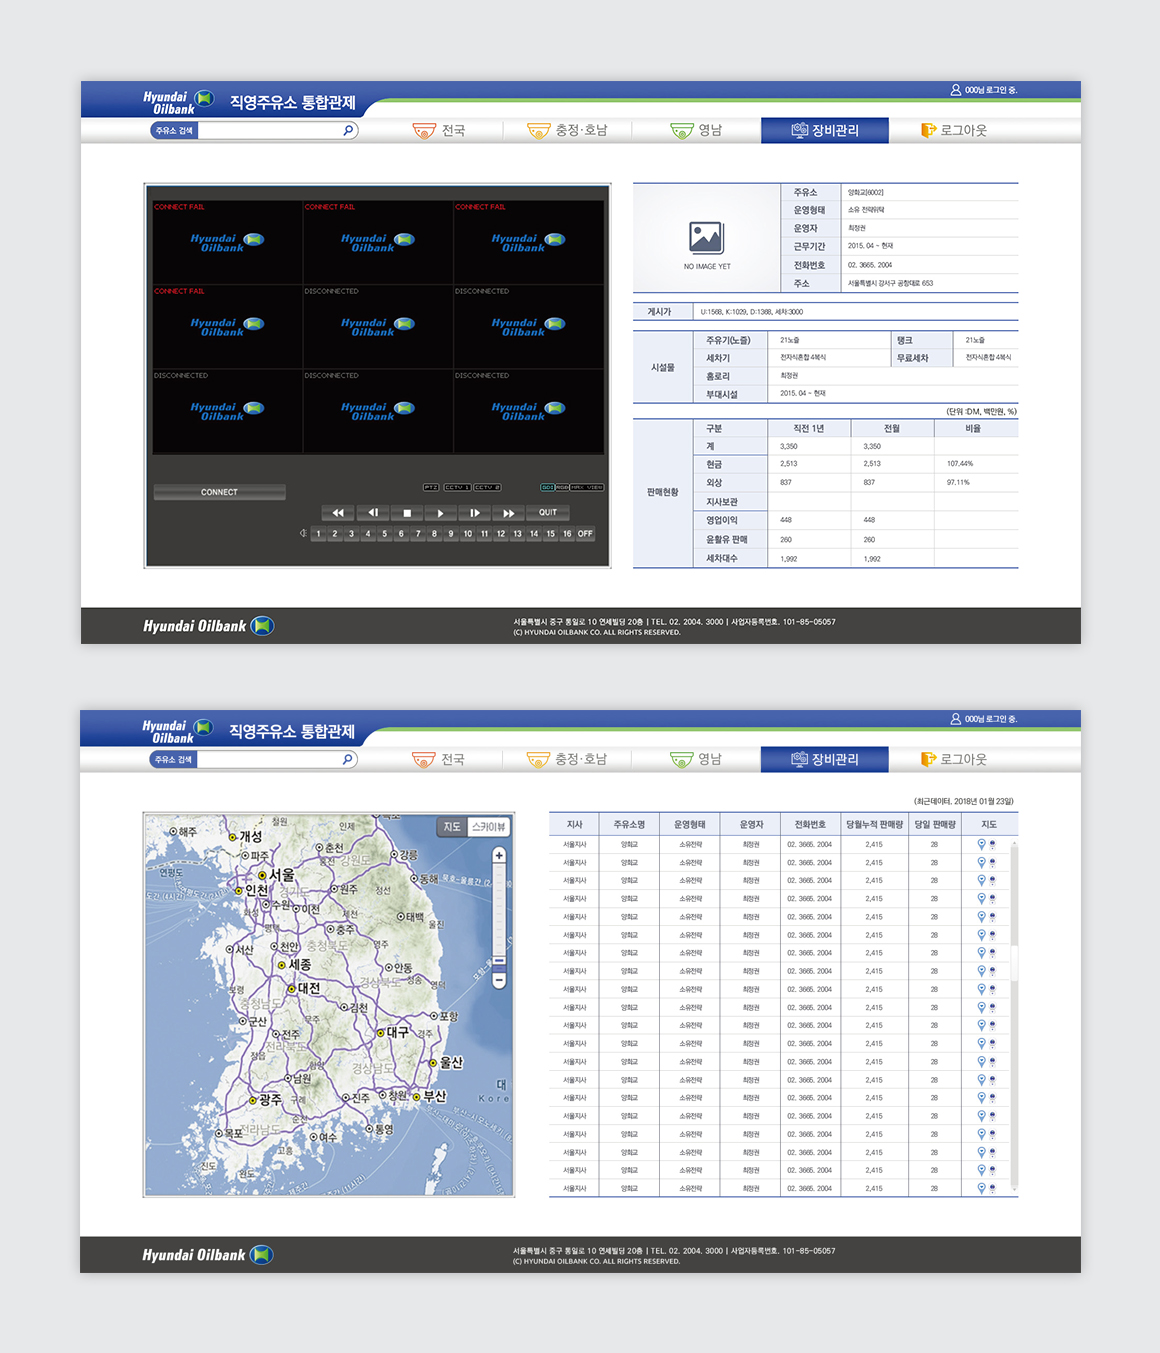Click the search magnifier icon in the lower screen
1160x1353 pixels.
pyautogui.click(x=347, y=759)
